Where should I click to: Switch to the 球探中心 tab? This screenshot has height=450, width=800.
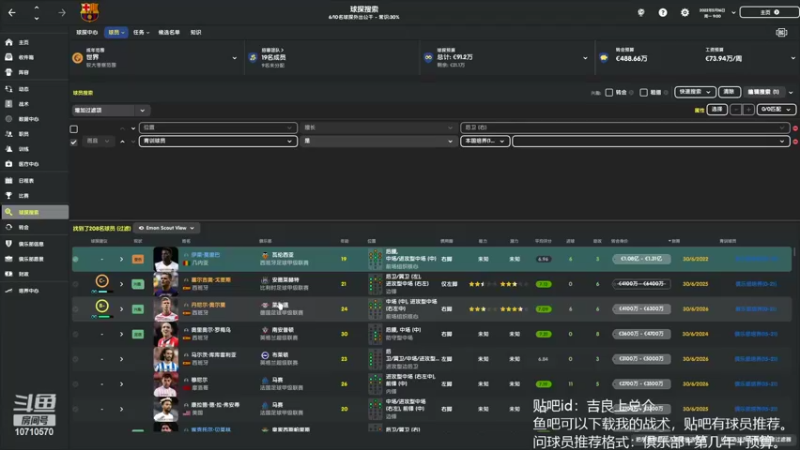pos(87,32)
